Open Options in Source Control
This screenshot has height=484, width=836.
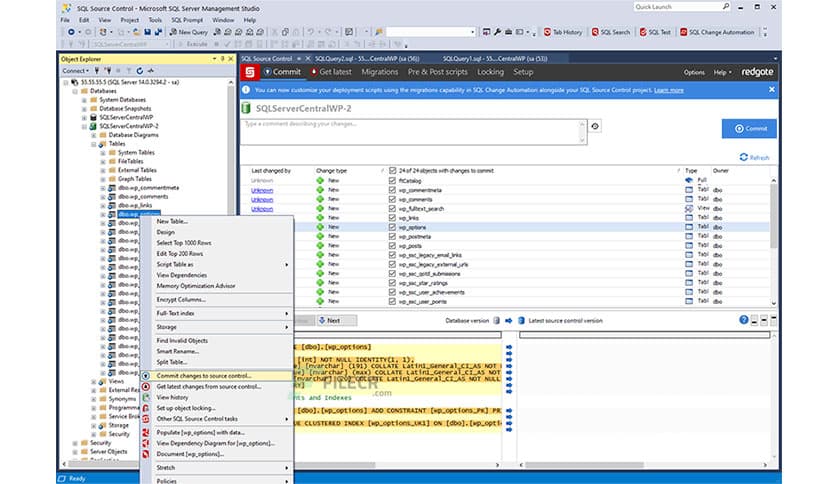click(694, 72)
